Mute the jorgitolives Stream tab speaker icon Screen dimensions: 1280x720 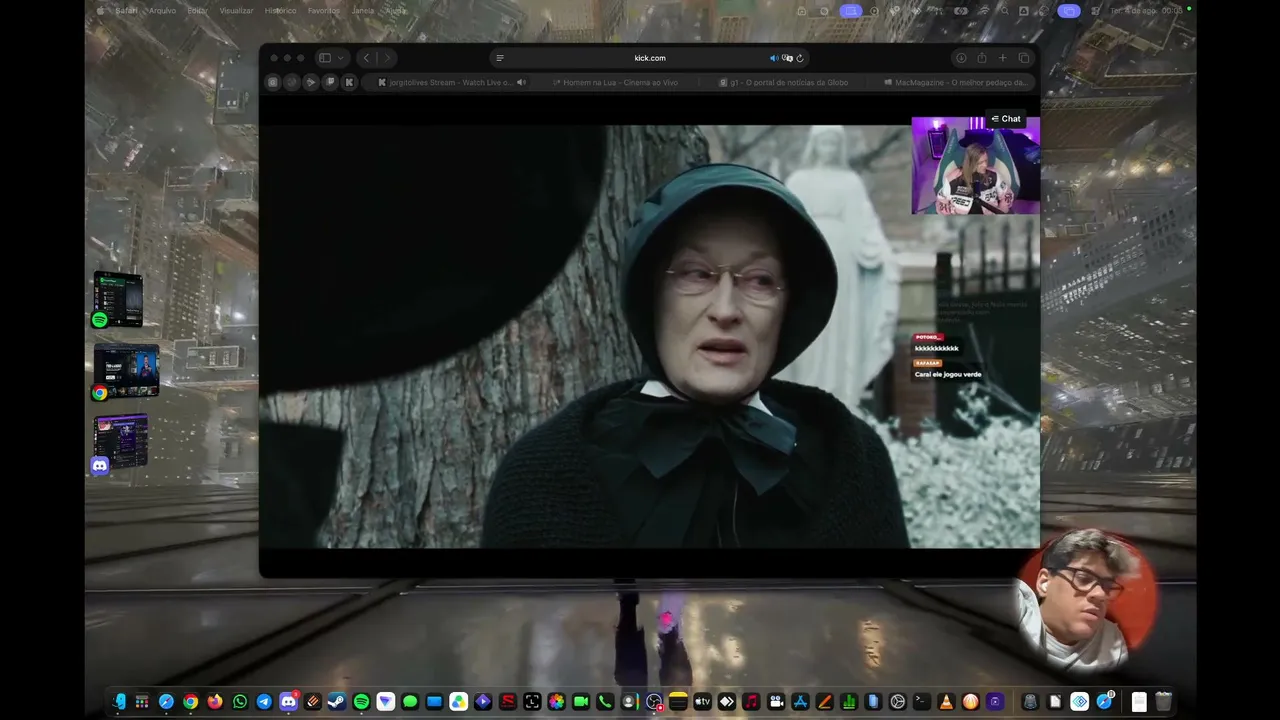tap(521, 82)
